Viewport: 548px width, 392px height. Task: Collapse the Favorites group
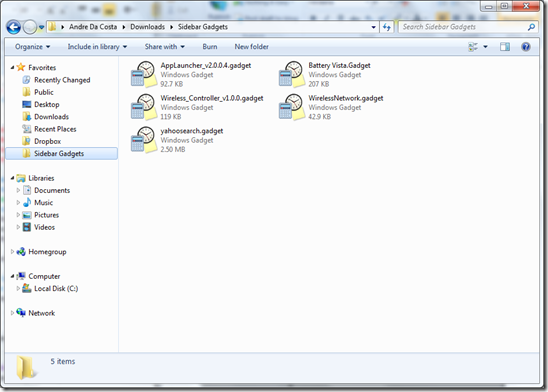tap(12, 67)
